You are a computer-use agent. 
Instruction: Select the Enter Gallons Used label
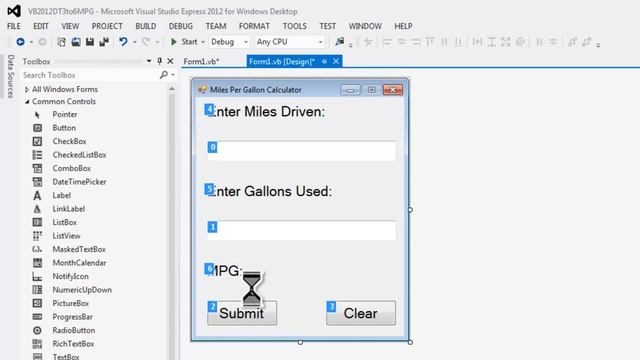269,191
